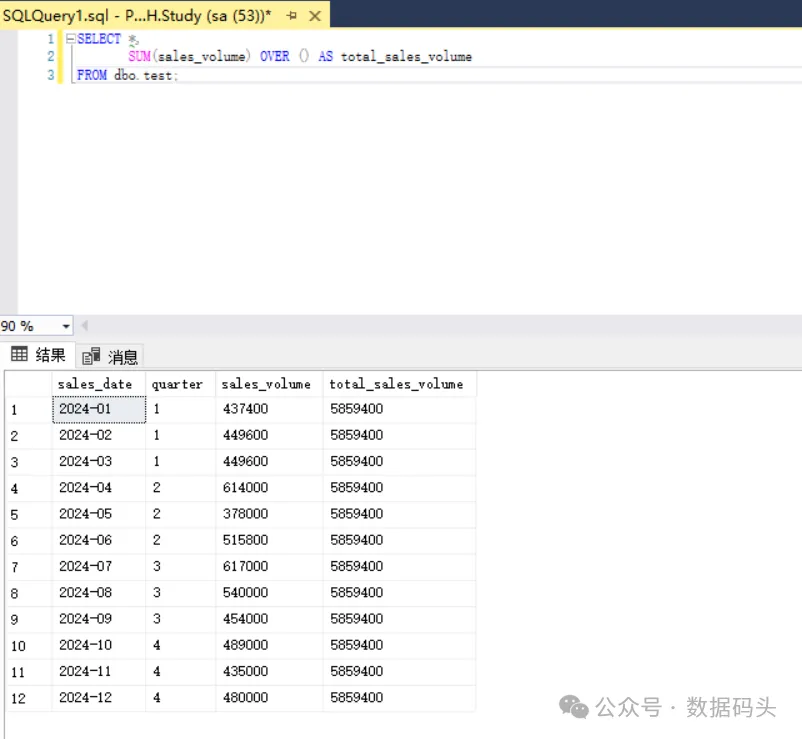The height and width of the screenshot is (739, 802).
Task: Select sales_volume value 437400
Action: pos(269,409)
